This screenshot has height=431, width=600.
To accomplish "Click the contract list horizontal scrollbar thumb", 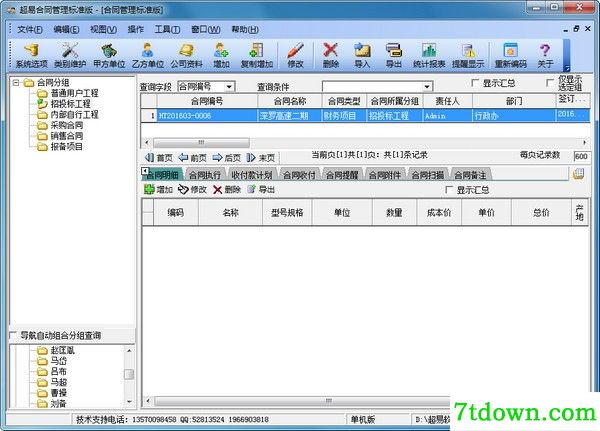I will [201, 143].
